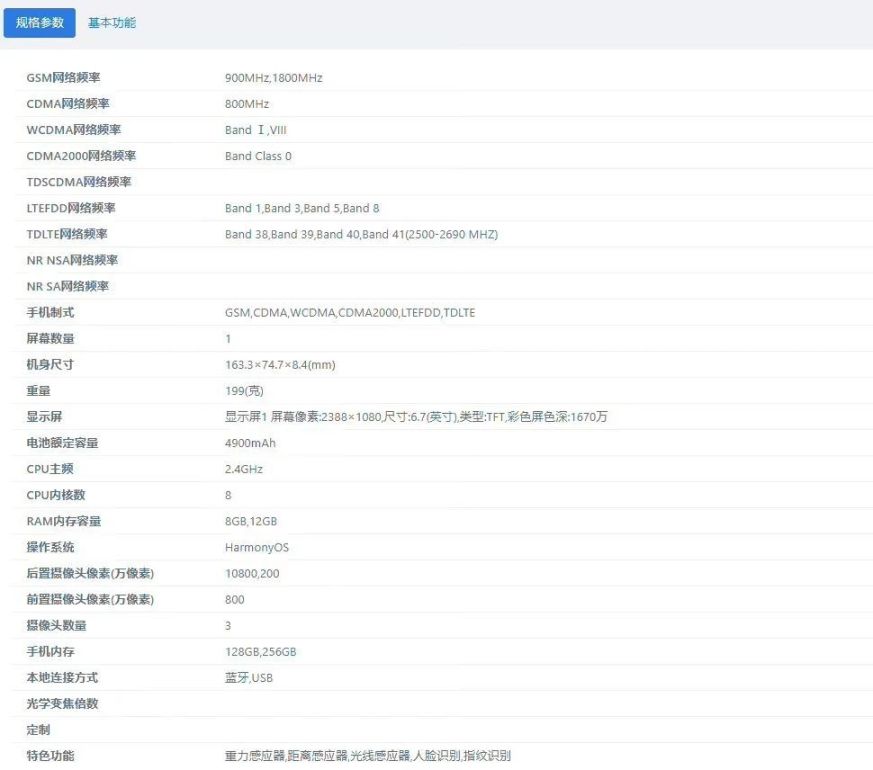
Task: Click the LTEFDD网络频率 label
Action: [71, 208]
